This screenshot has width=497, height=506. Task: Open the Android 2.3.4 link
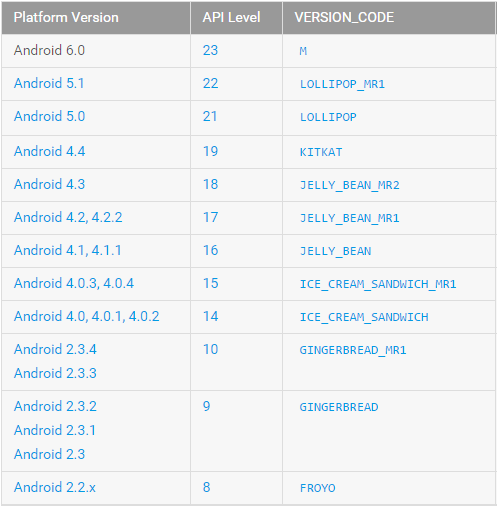tap(55, 349)
